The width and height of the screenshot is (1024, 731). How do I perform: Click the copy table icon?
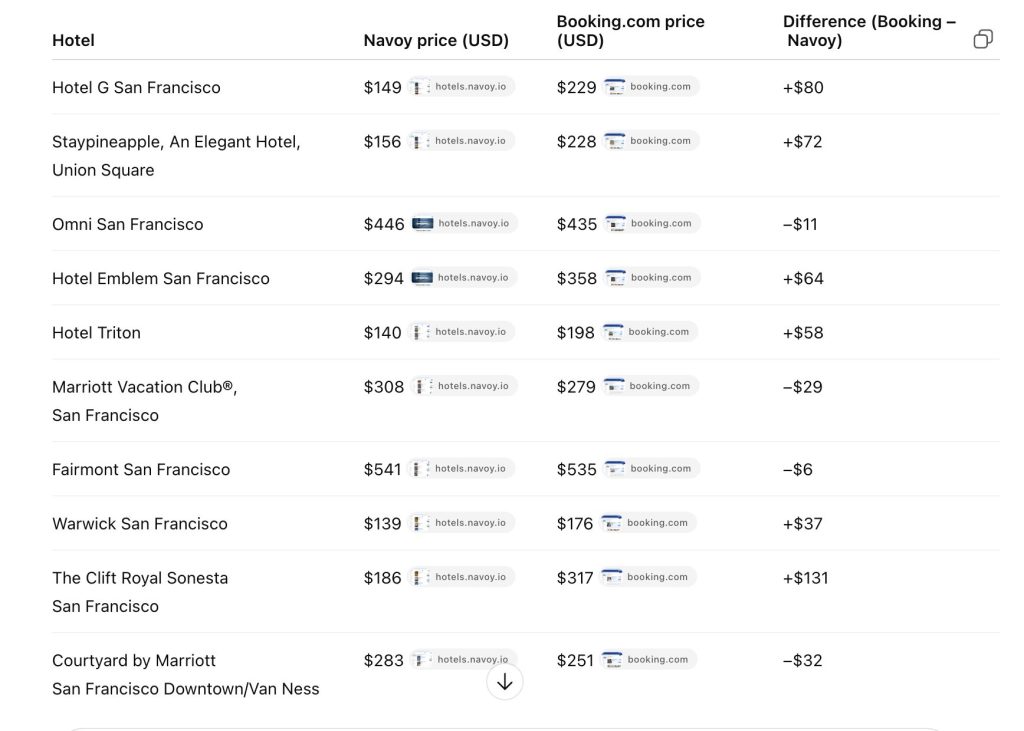pyautogui.click(x=983, y=39)
